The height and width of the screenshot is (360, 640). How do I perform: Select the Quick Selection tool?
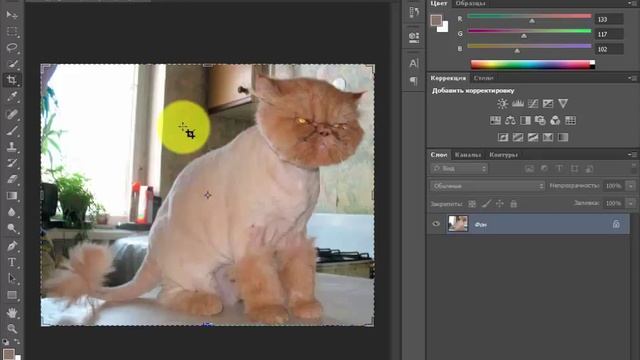pos(12,64)
